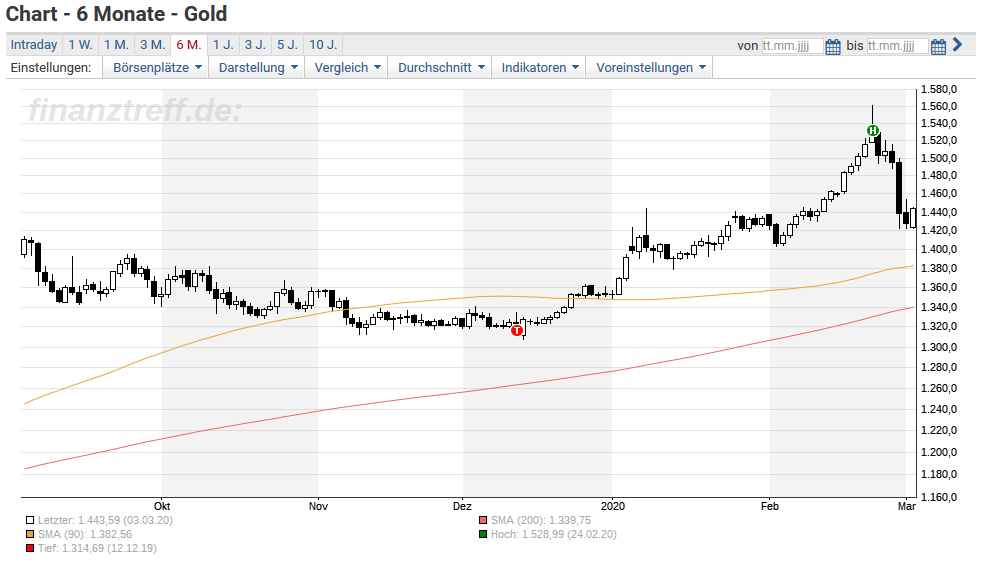The width and height of the screenshot is (983, 565).
Task: Select the 6 M. time range tab
Action: click(x=189, y=45)
